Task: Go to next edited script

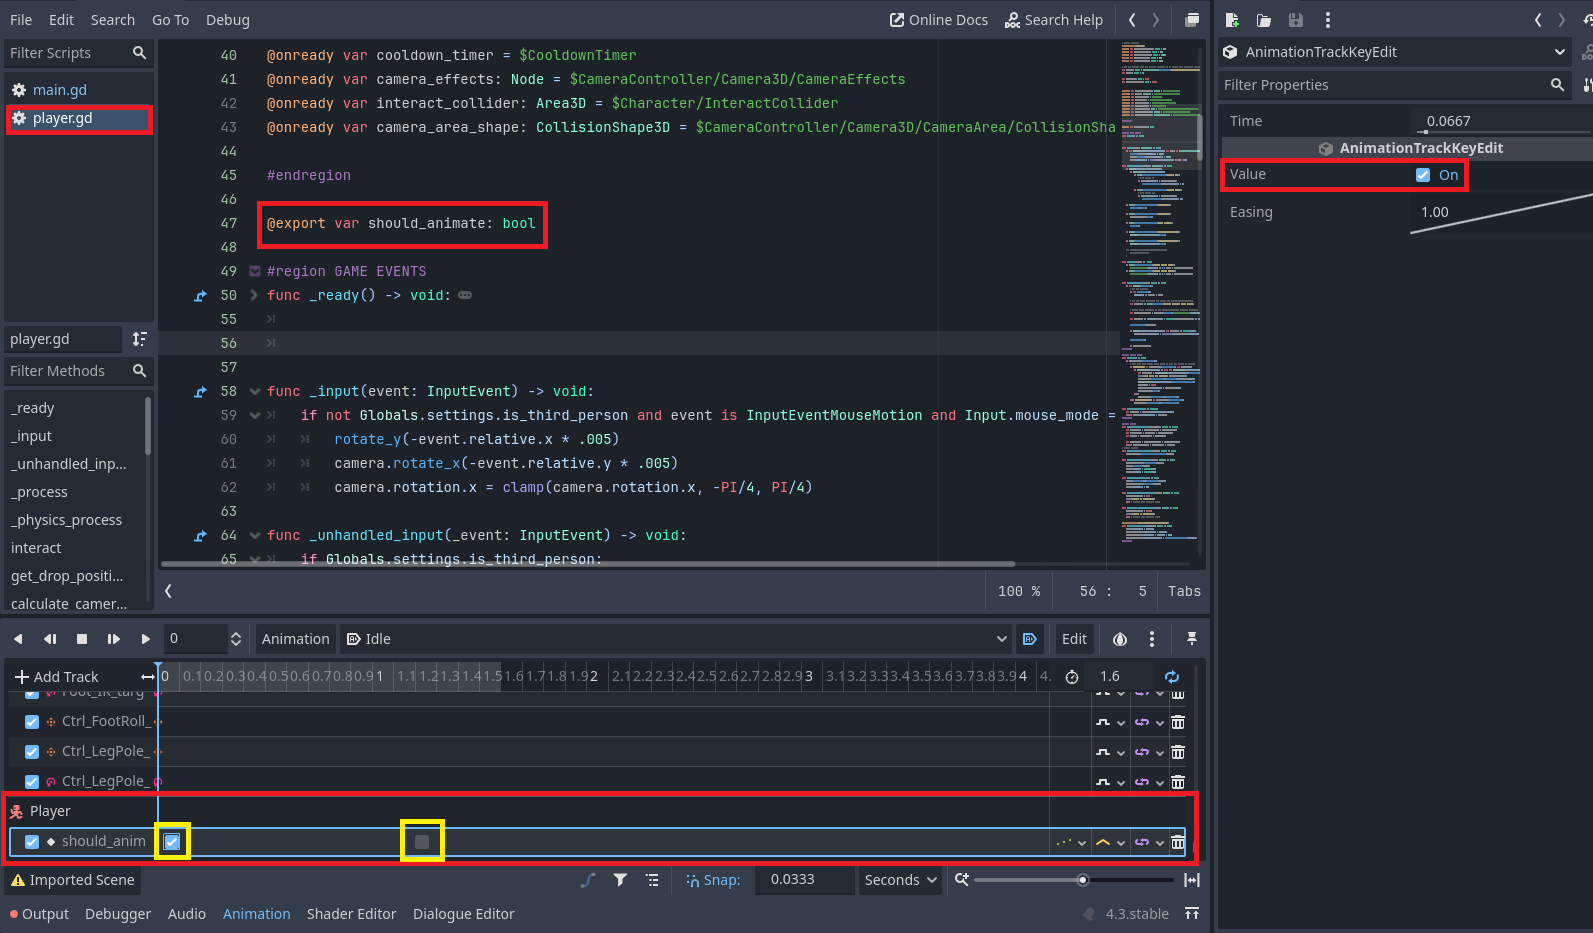Action: pos(1156,20)
